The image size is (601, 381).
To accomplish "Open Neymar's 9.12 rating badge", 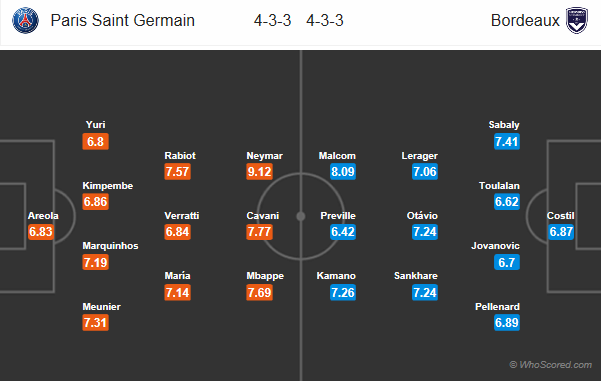I will 259,171.
